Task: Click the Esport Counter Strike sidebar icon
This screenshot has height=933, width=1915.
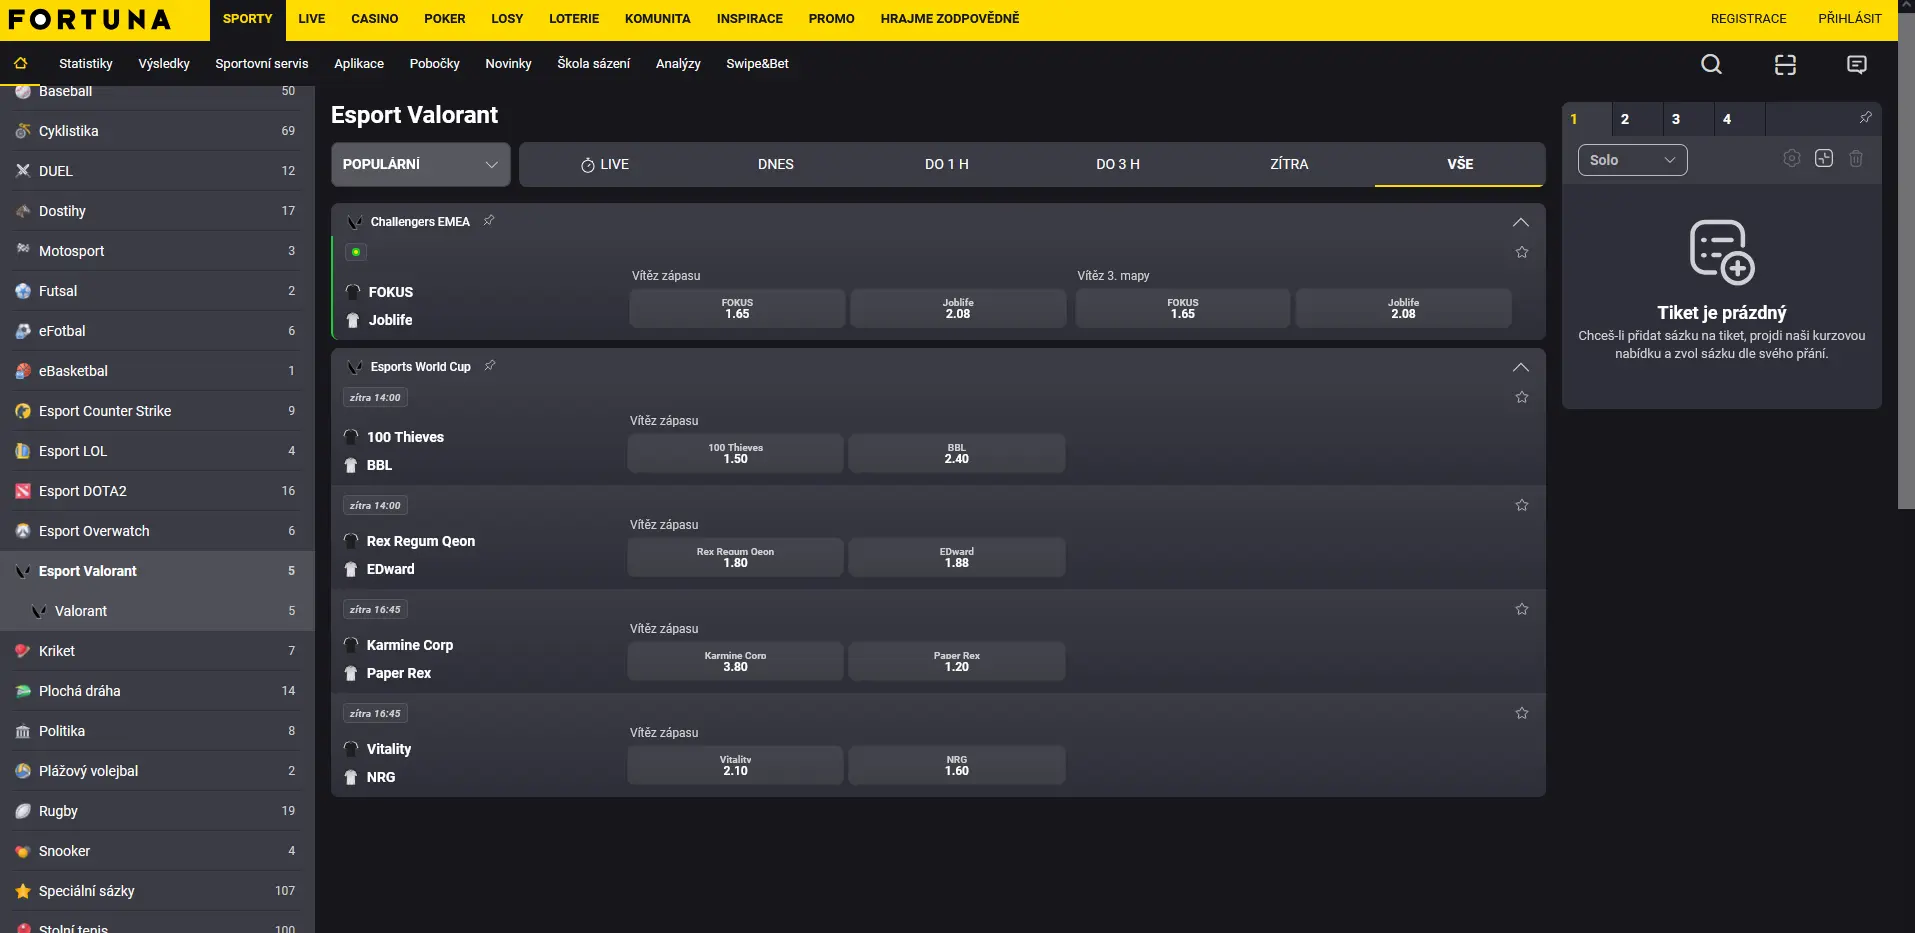Action: pos(23,411)
